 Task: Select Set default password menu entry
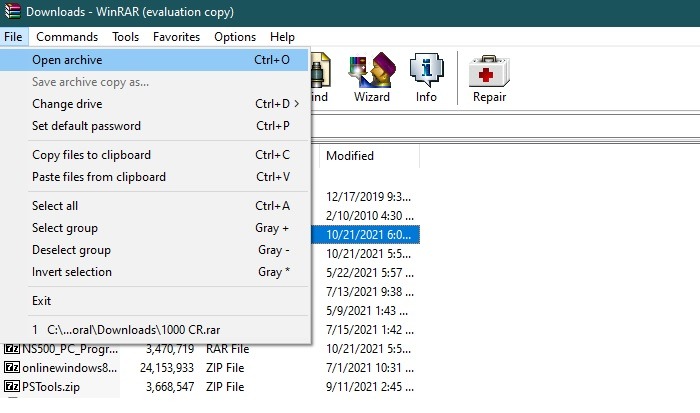click(154, 126)
